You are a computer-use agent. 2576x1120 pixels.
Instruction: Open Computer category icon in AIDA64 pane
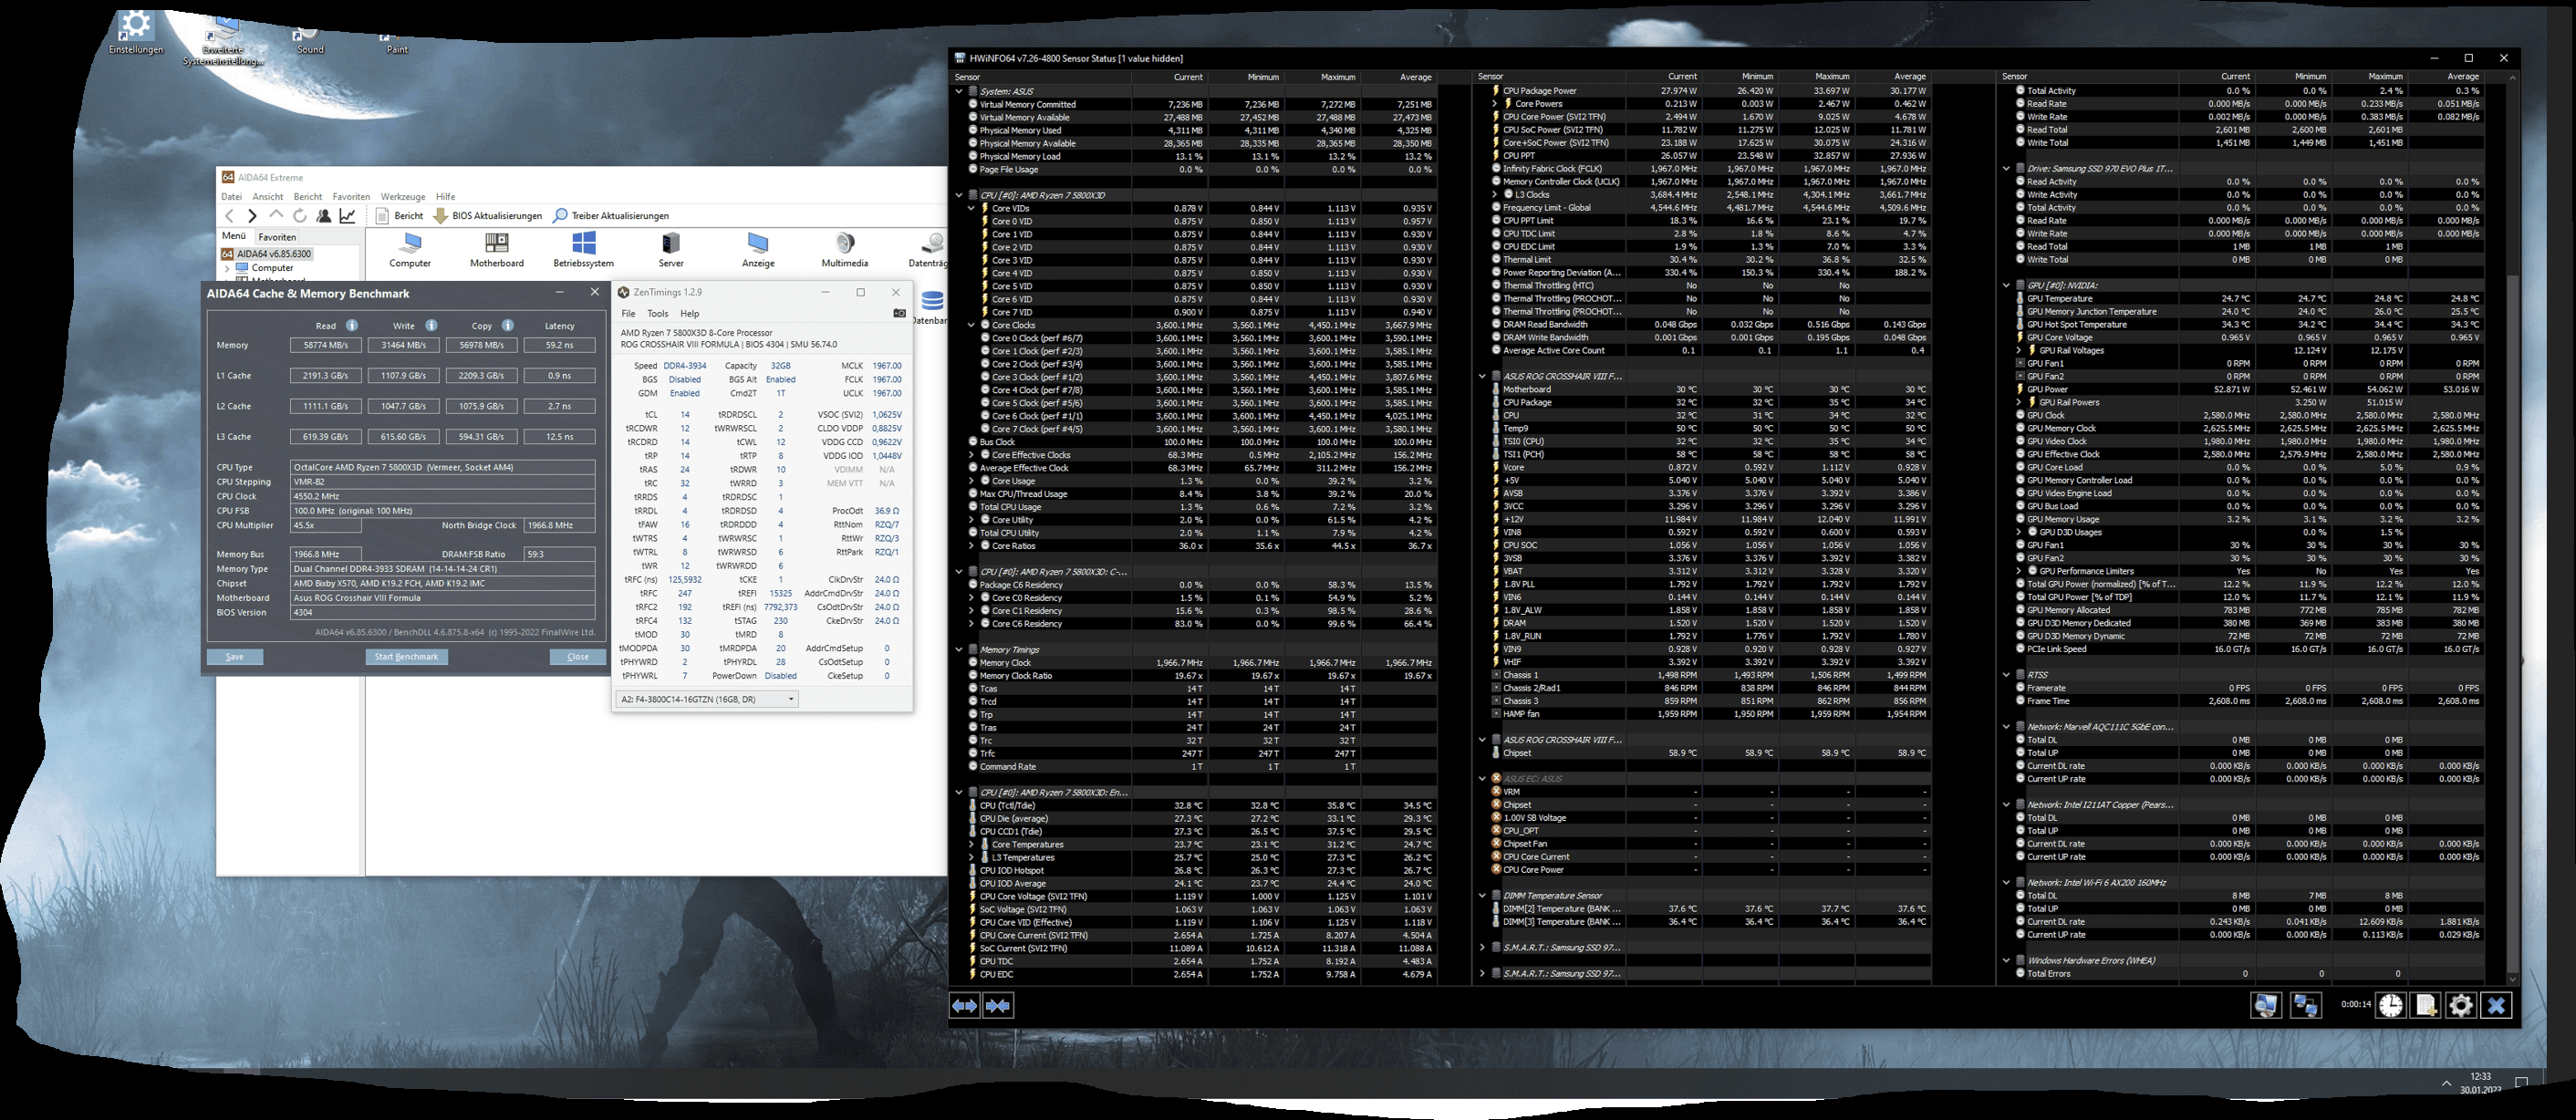tap(410, 250)
